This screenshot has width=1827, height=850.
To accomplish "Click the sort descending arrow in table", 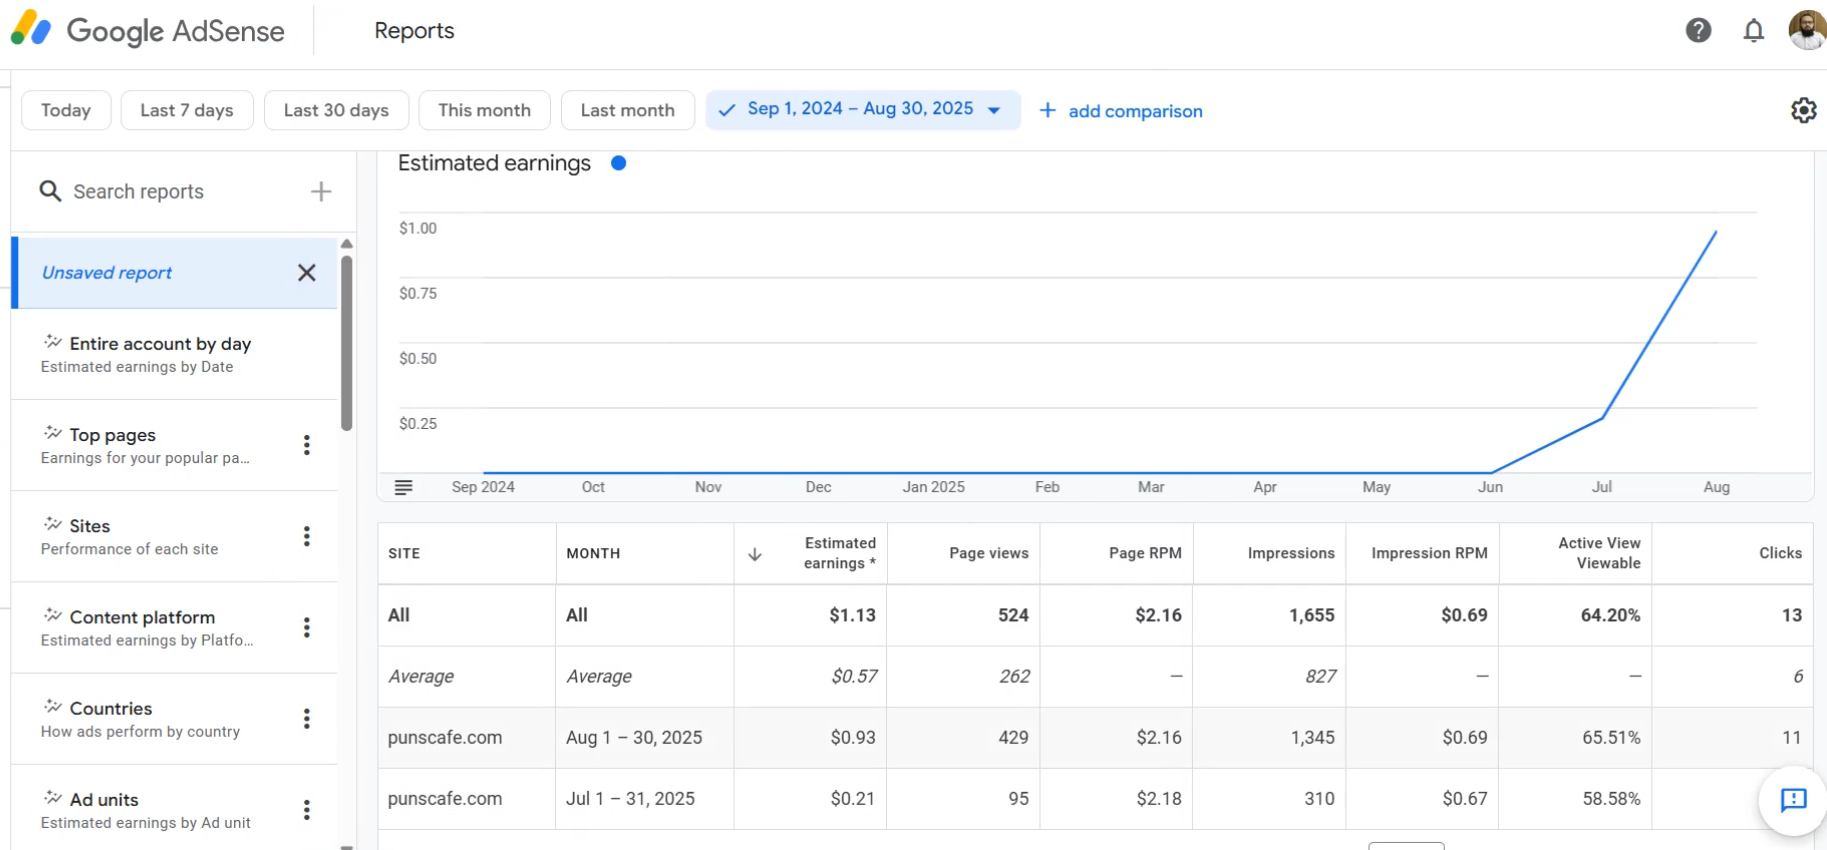I will tap(755, 554).
